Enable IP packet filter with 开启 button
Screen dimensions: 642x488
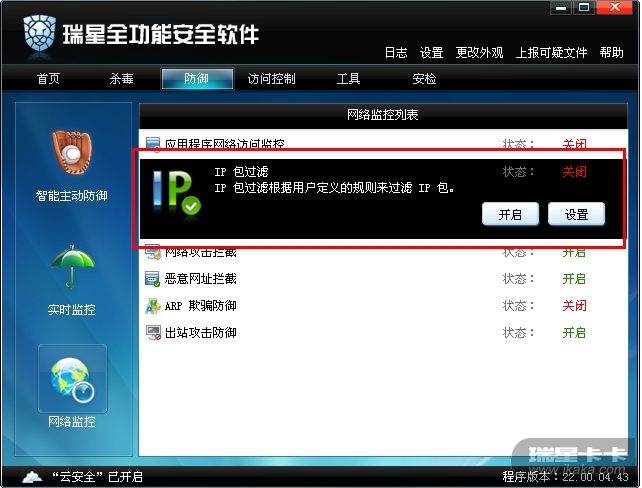510,214
